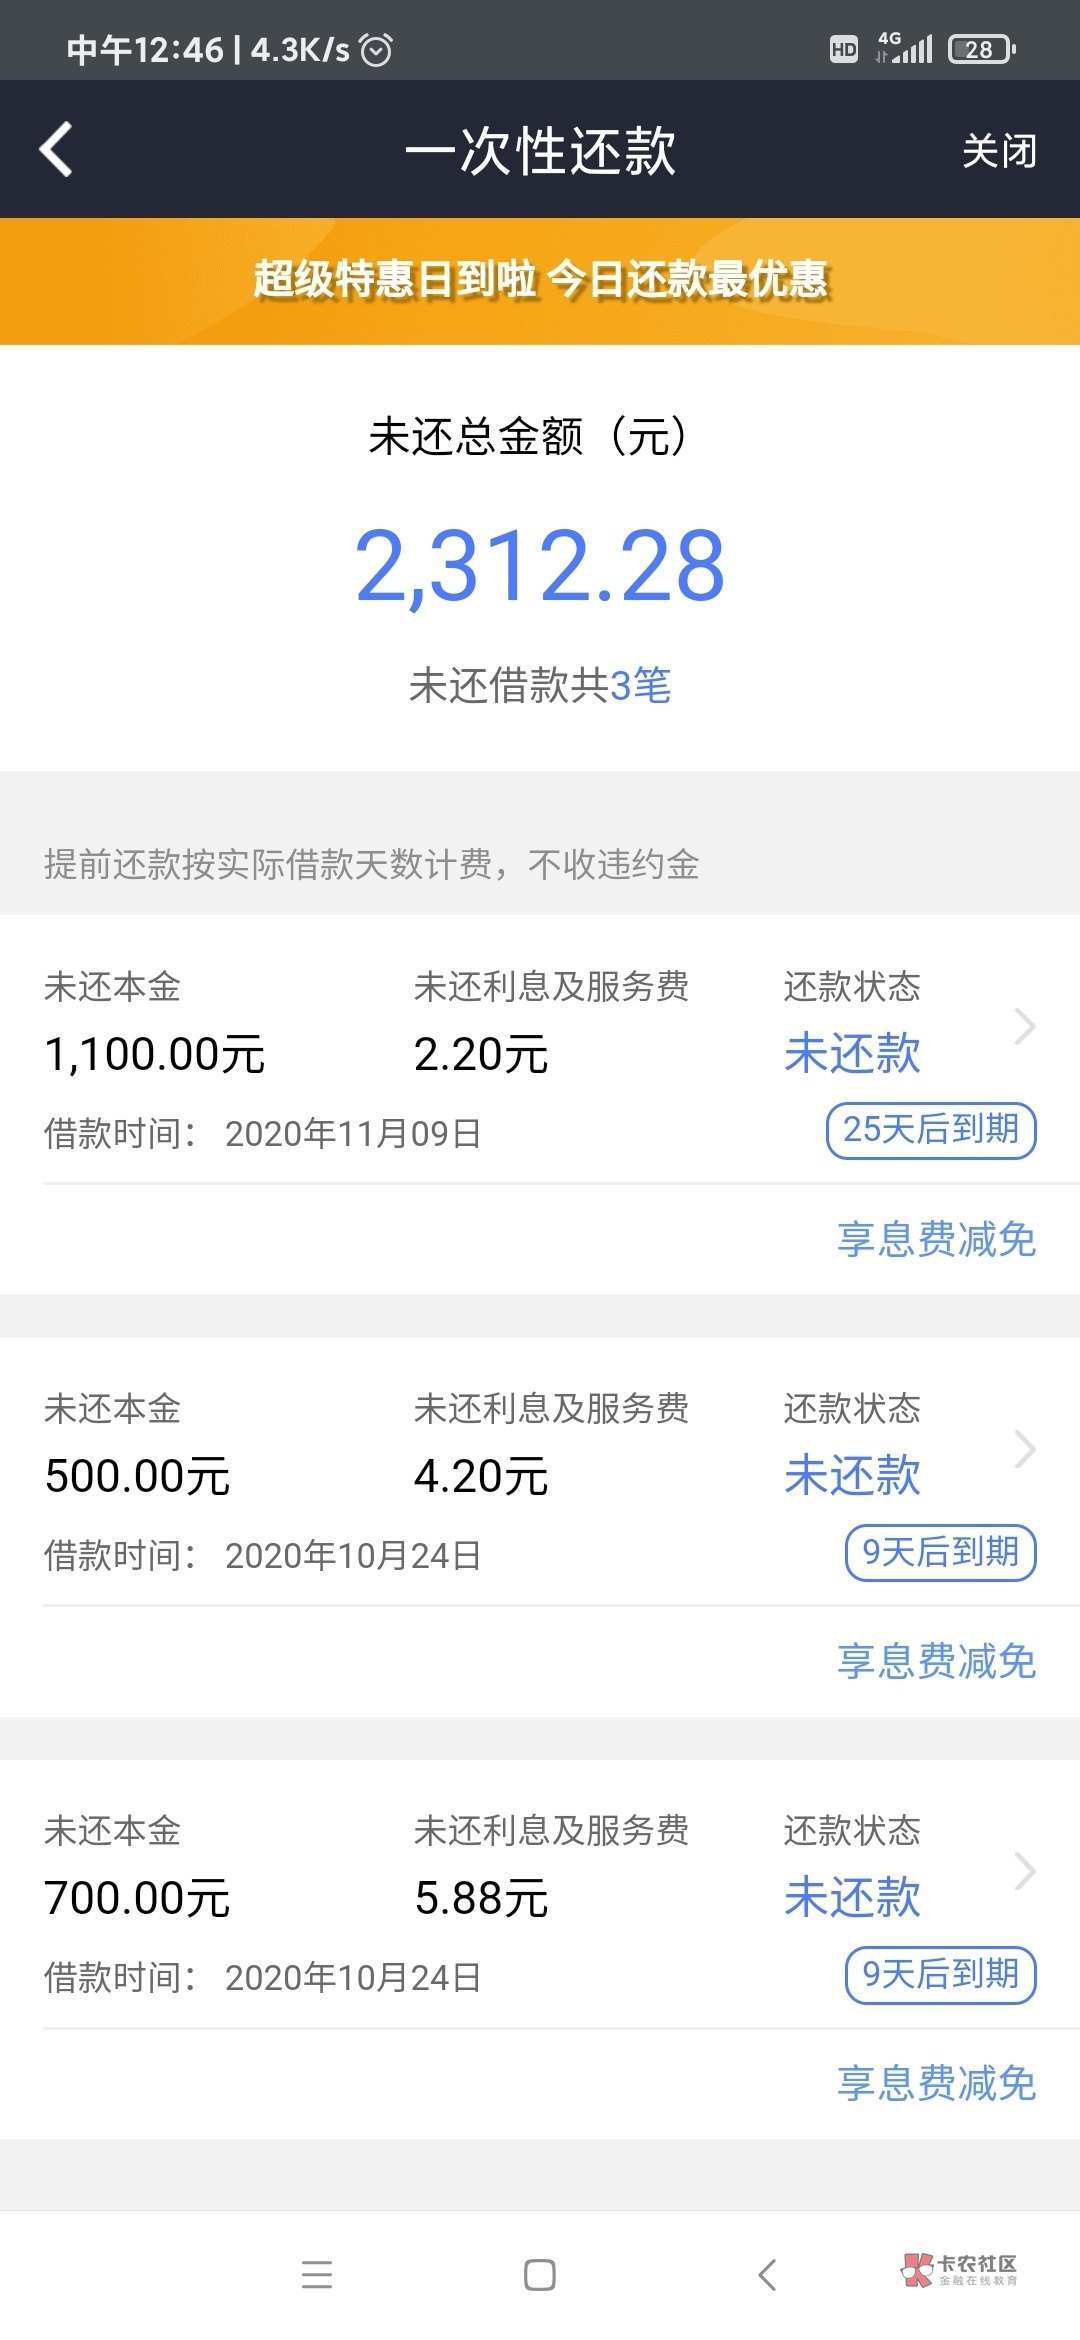Tap 未还款 status of the 500.00元 loan
Viewport: 1080px width, 2340px height.
[x=852, y=1476]
